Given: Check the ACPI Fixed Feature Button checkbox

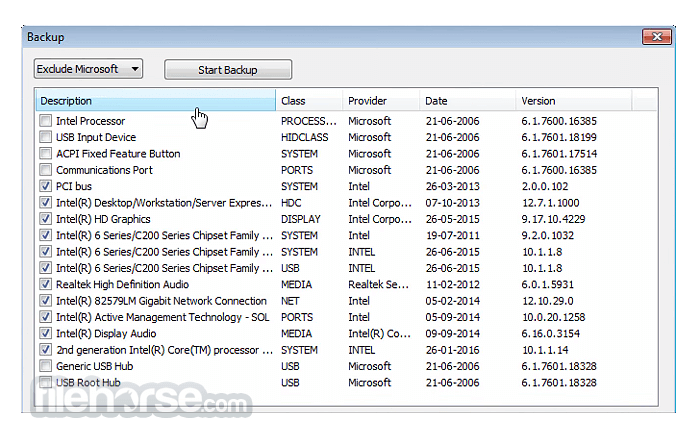Looking at the screenshot, I should [46, 153].
